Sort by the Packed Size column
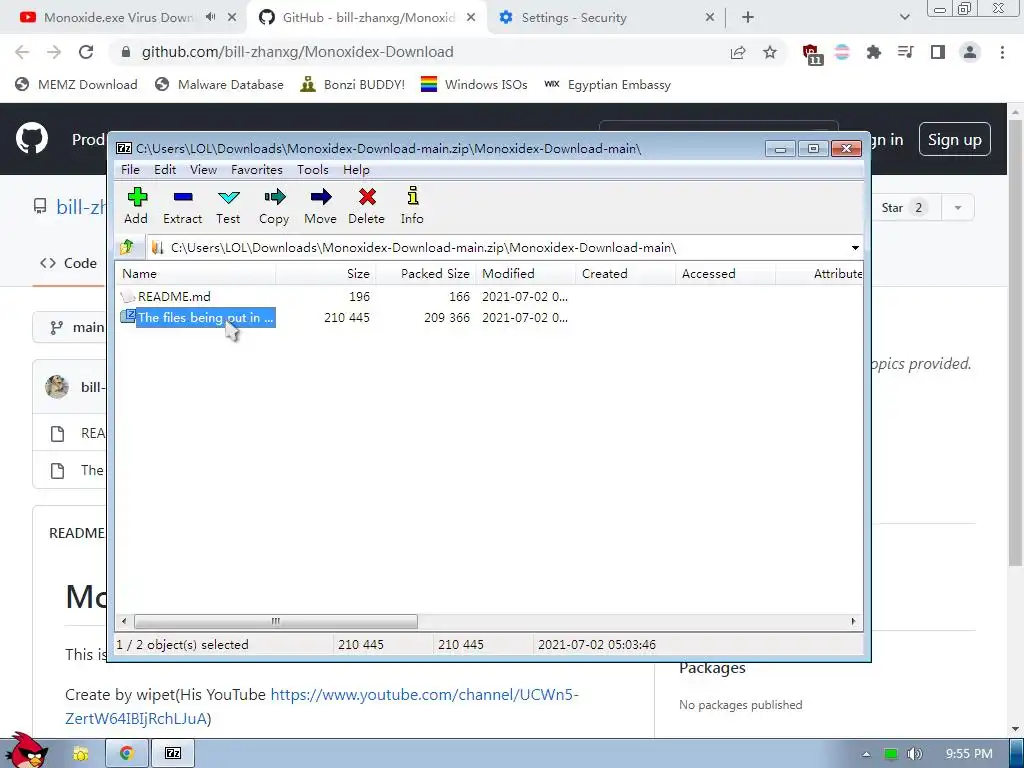The height and width of the screenshot is (768, 1024). [x=426, y=274]
